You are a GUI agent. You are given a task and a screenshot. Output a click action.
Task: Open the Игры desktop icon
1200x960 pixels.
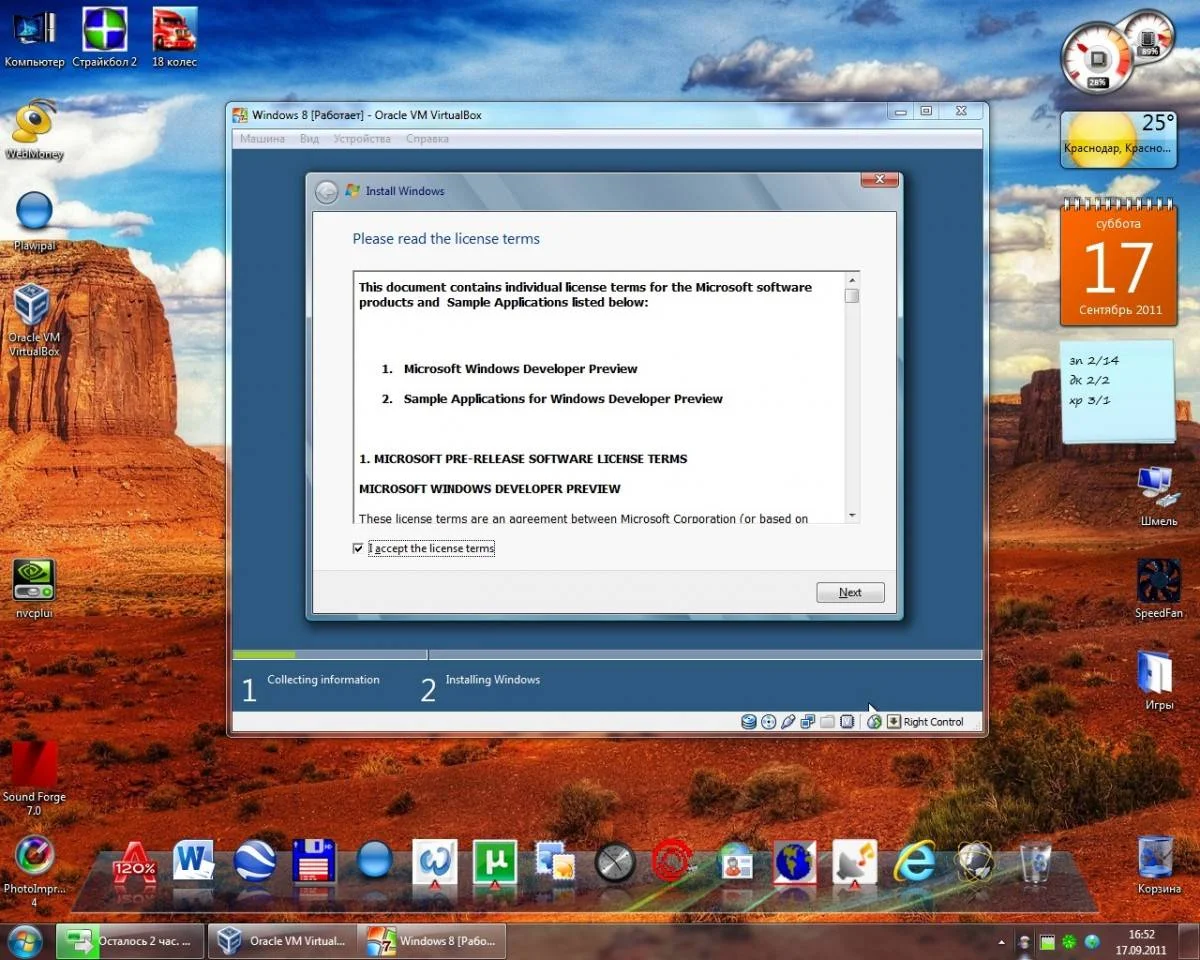click(1158, 680)
